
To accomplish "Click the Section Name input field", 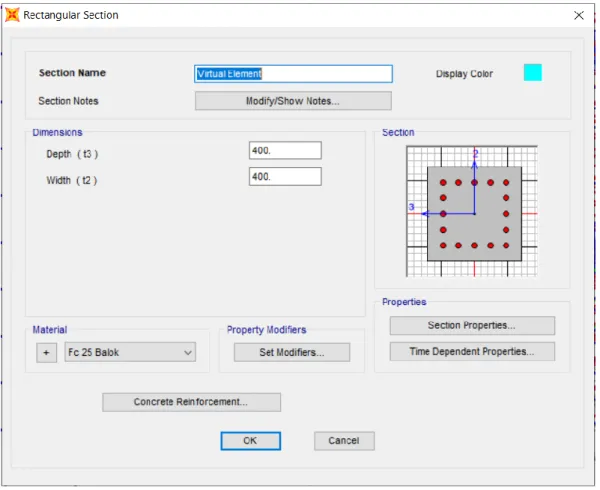I will coord(293,74).
